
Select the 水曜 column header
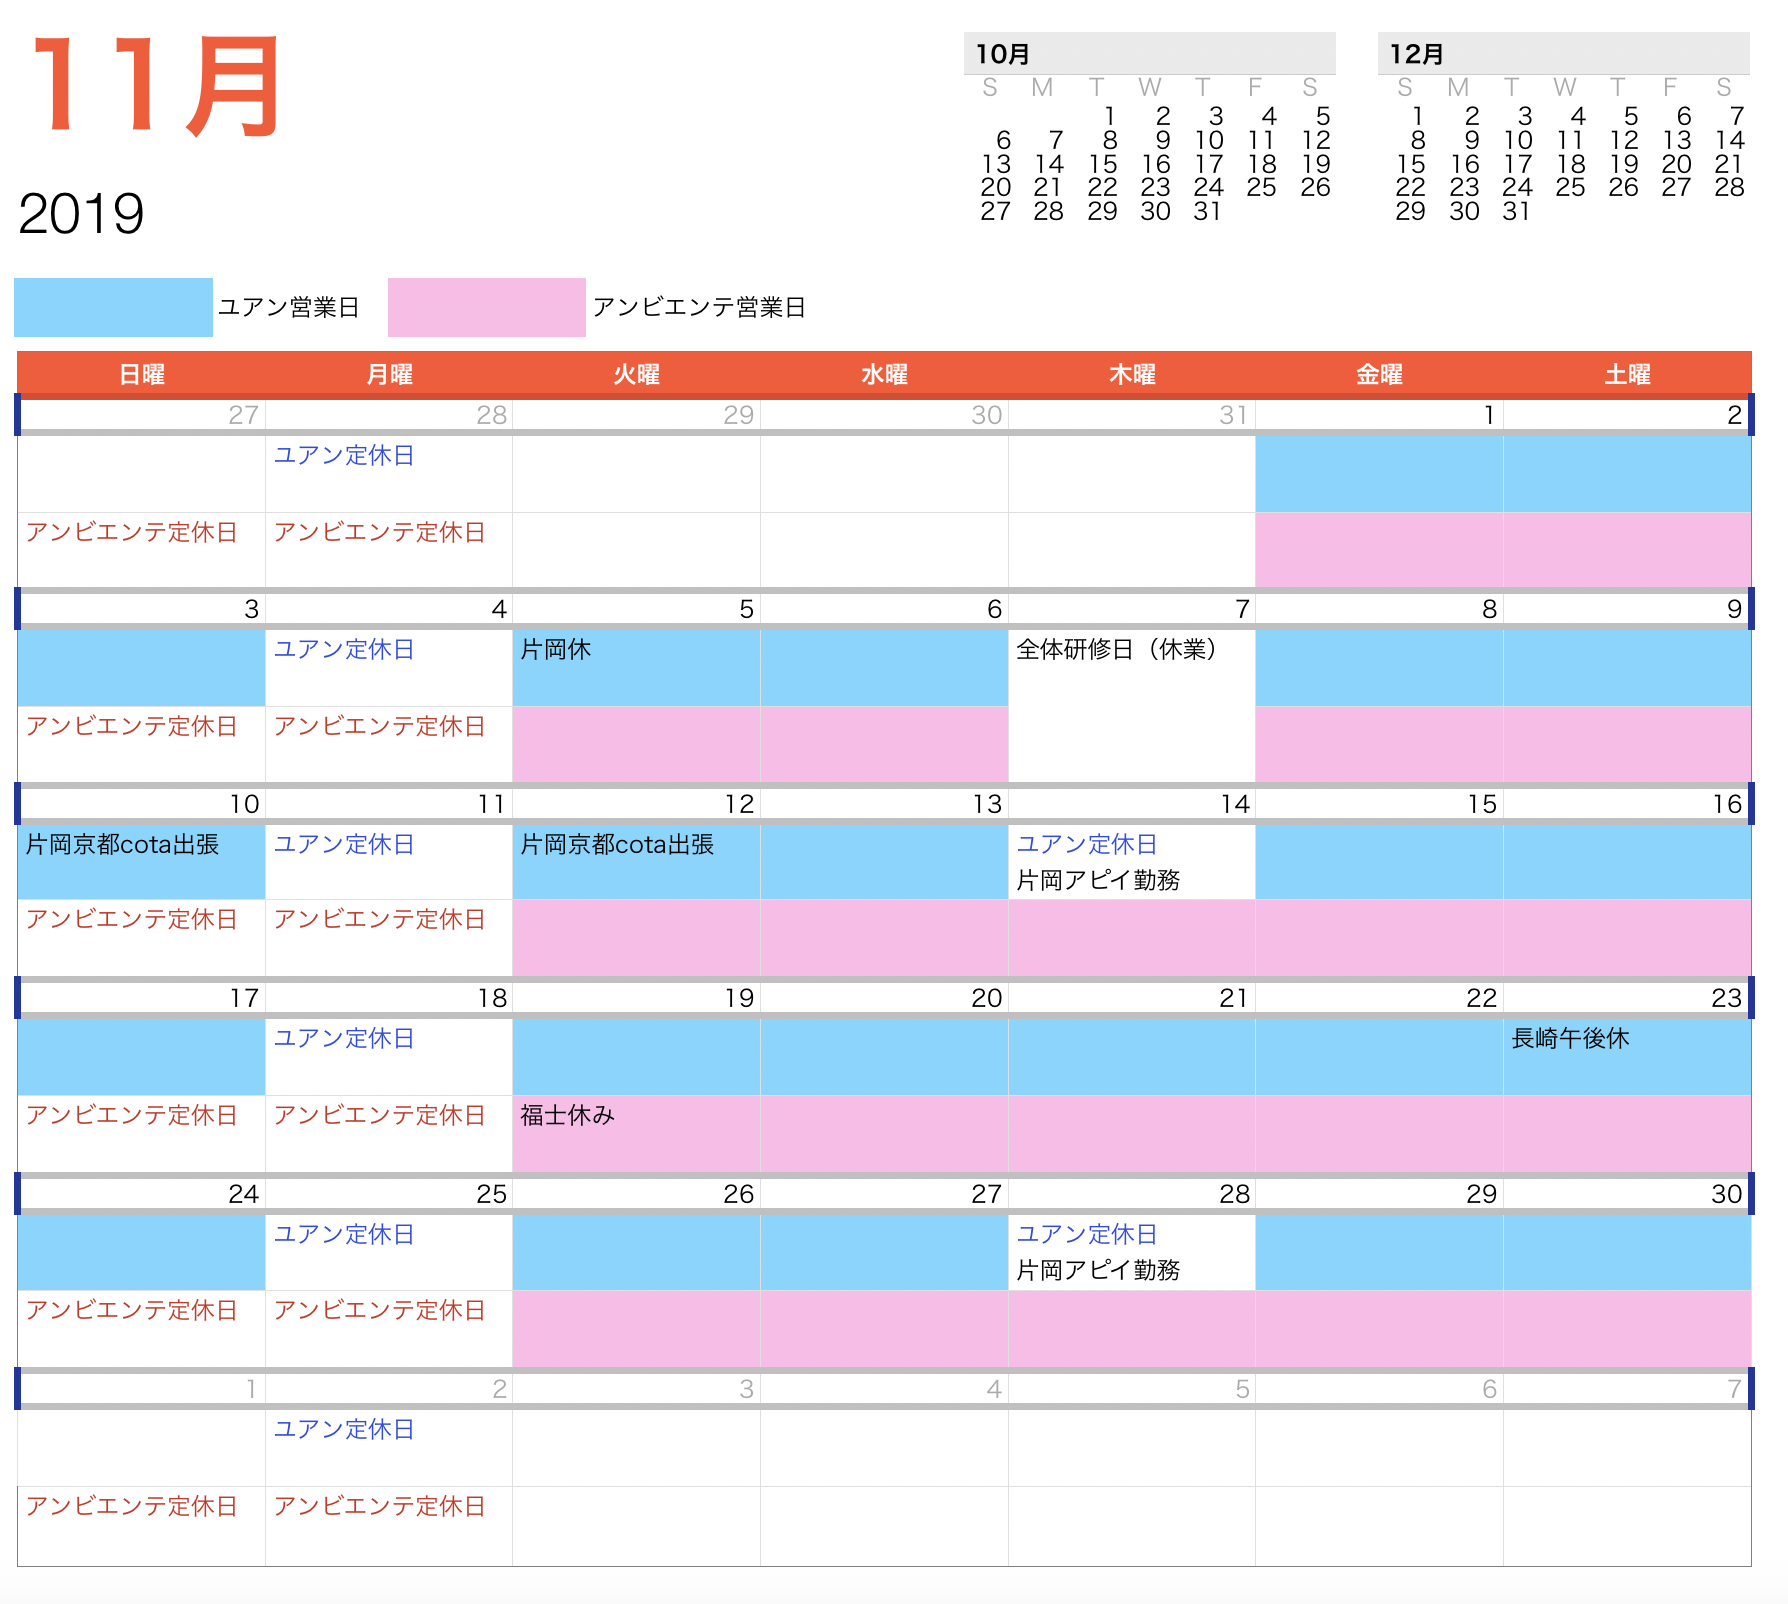click(x=884, y=375)
